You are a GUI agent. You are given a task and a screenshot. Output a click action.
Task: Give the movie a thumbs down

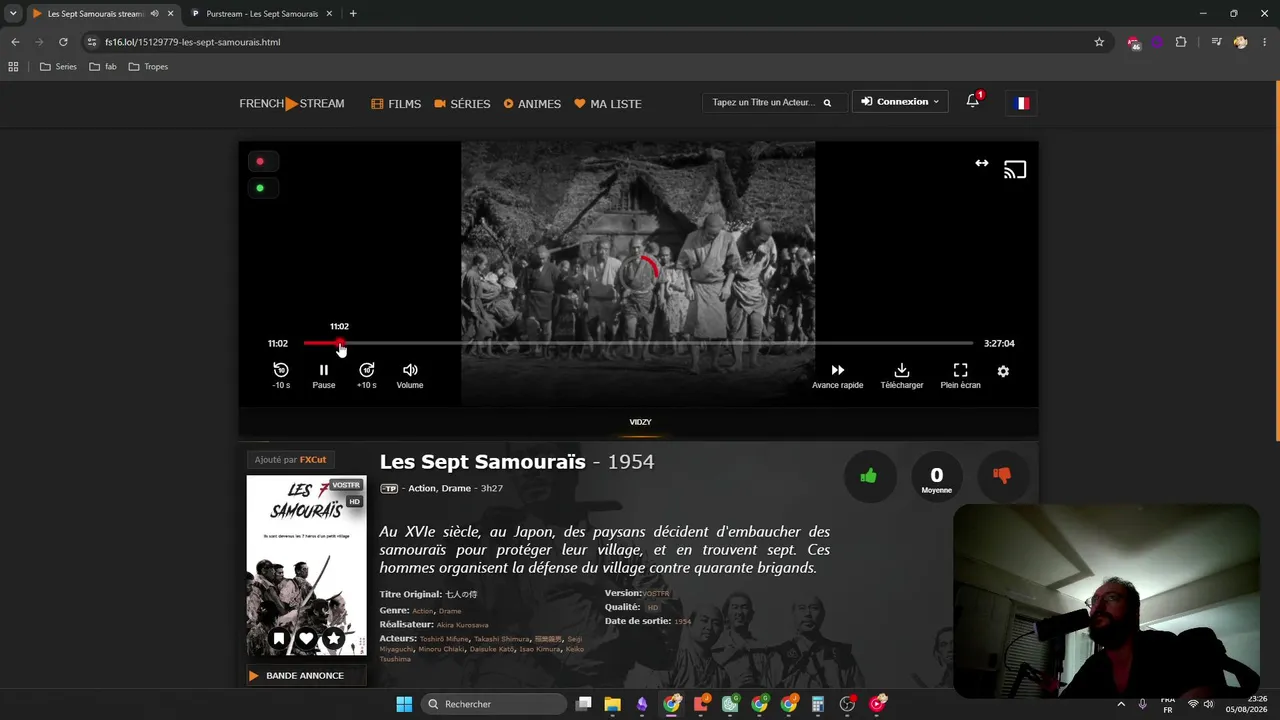[1002, 476]
